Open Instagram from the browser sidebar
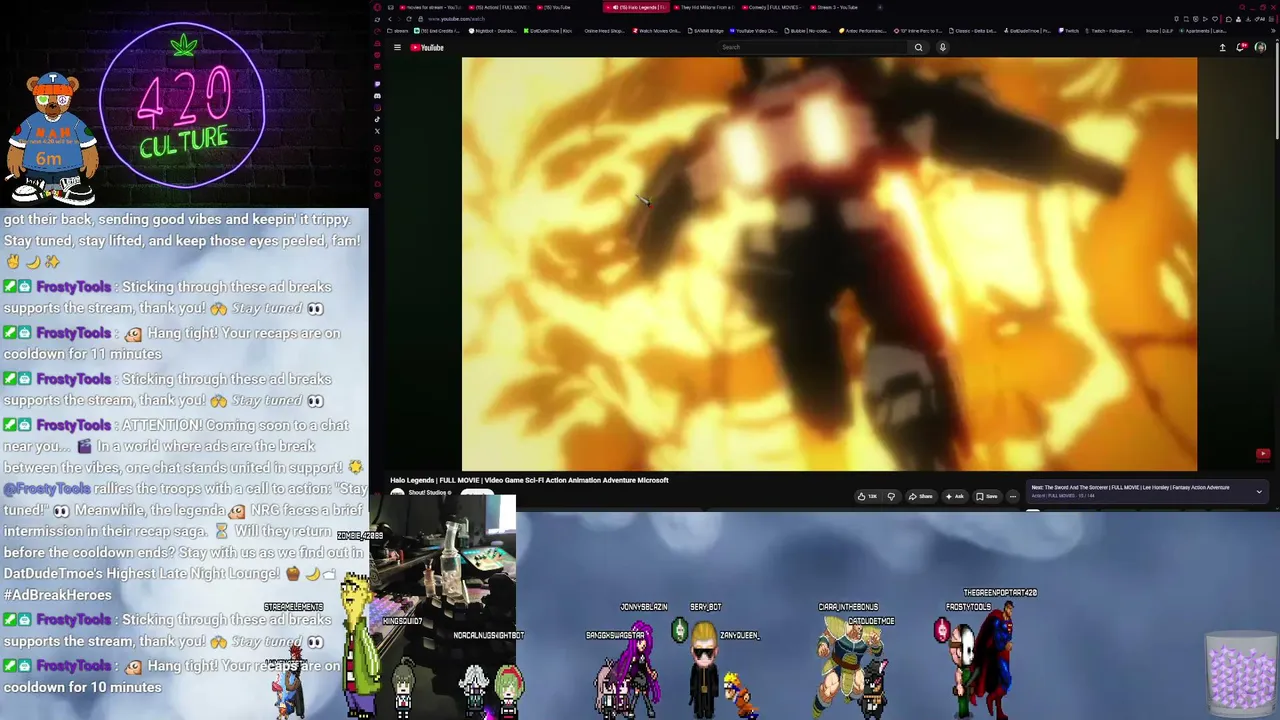Viewport: 1280px width, 720px height. [x=377, y=108]
